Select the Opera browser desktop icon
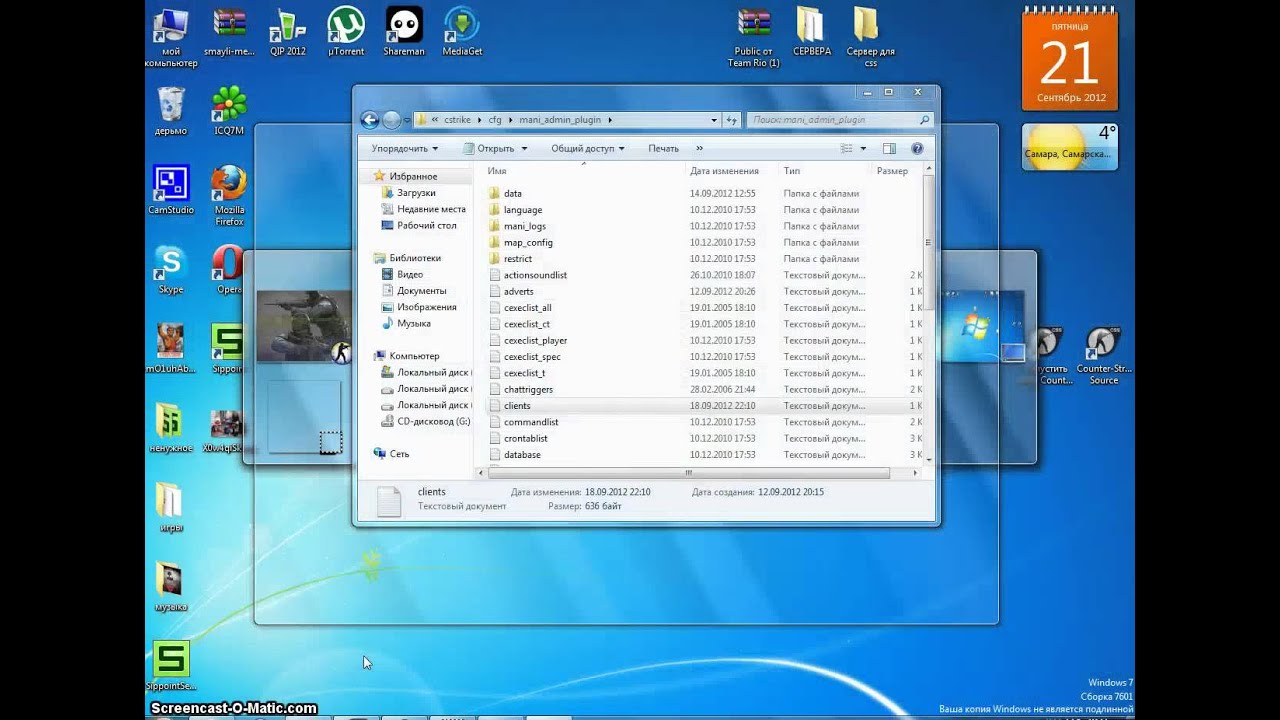This screenshot has height=720, width=1280. click(x=229, y=269)
